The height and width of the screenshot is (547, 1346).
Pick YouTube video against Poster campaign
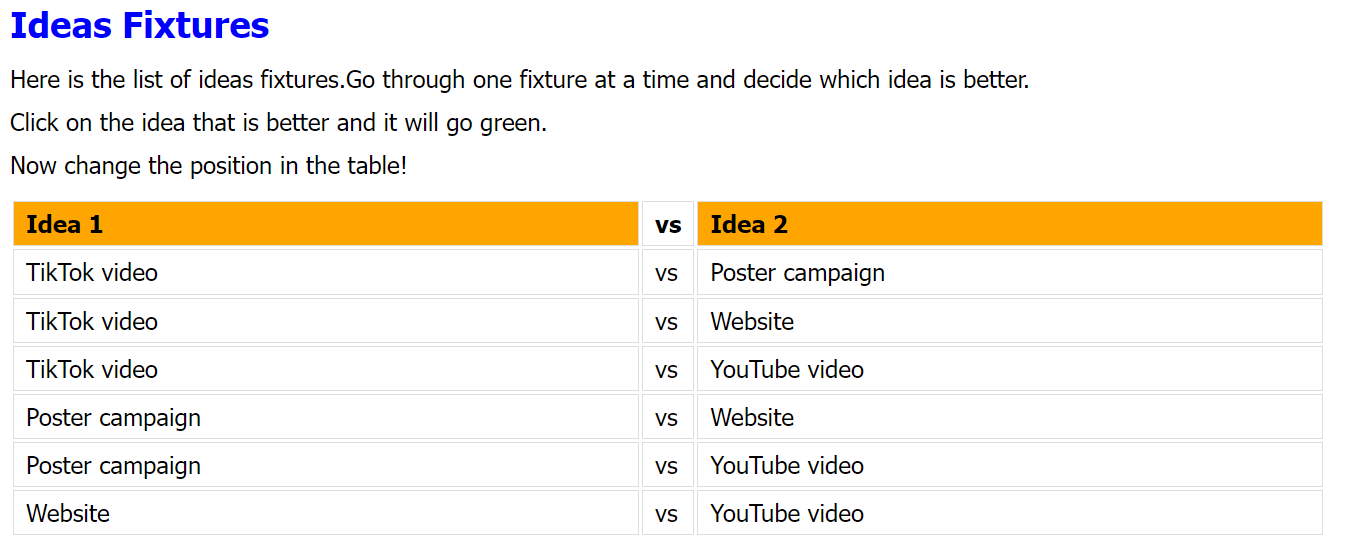point(787,465)
